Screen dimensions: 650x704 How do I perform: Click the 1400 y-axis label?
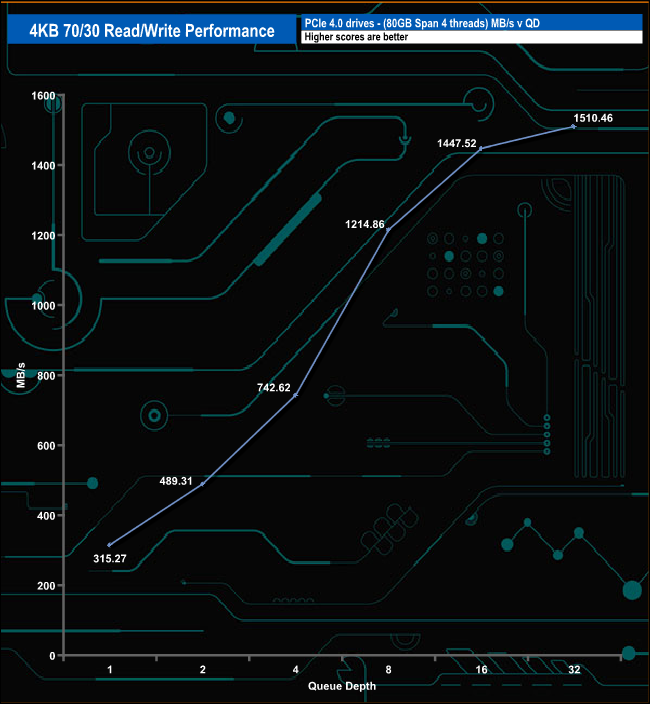pyautogui.click(x=43, y=166)
